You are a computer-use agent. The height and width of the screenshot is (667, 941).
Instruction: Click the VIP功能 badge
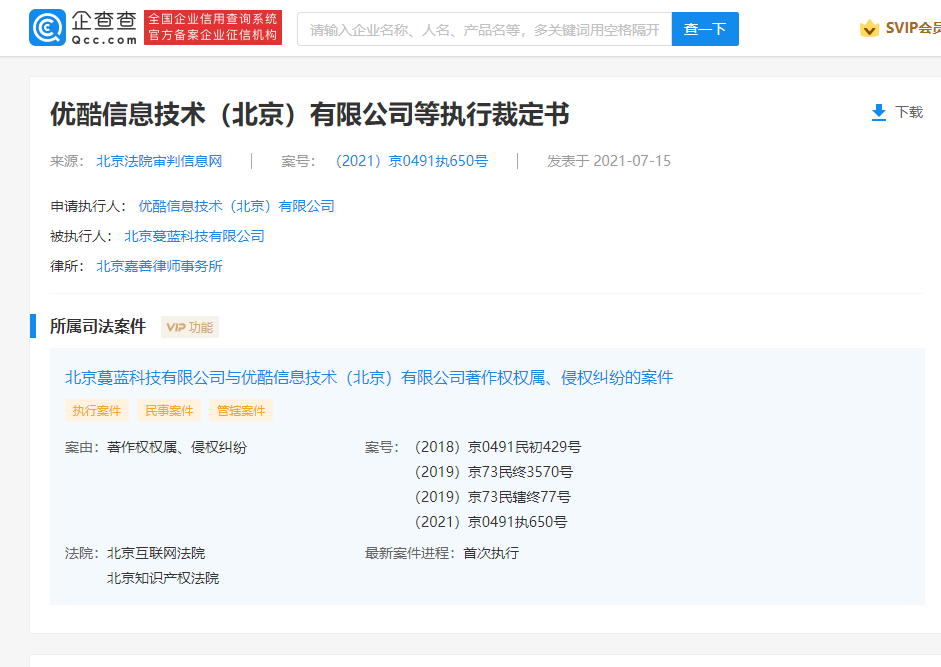[x=189, y=327]
